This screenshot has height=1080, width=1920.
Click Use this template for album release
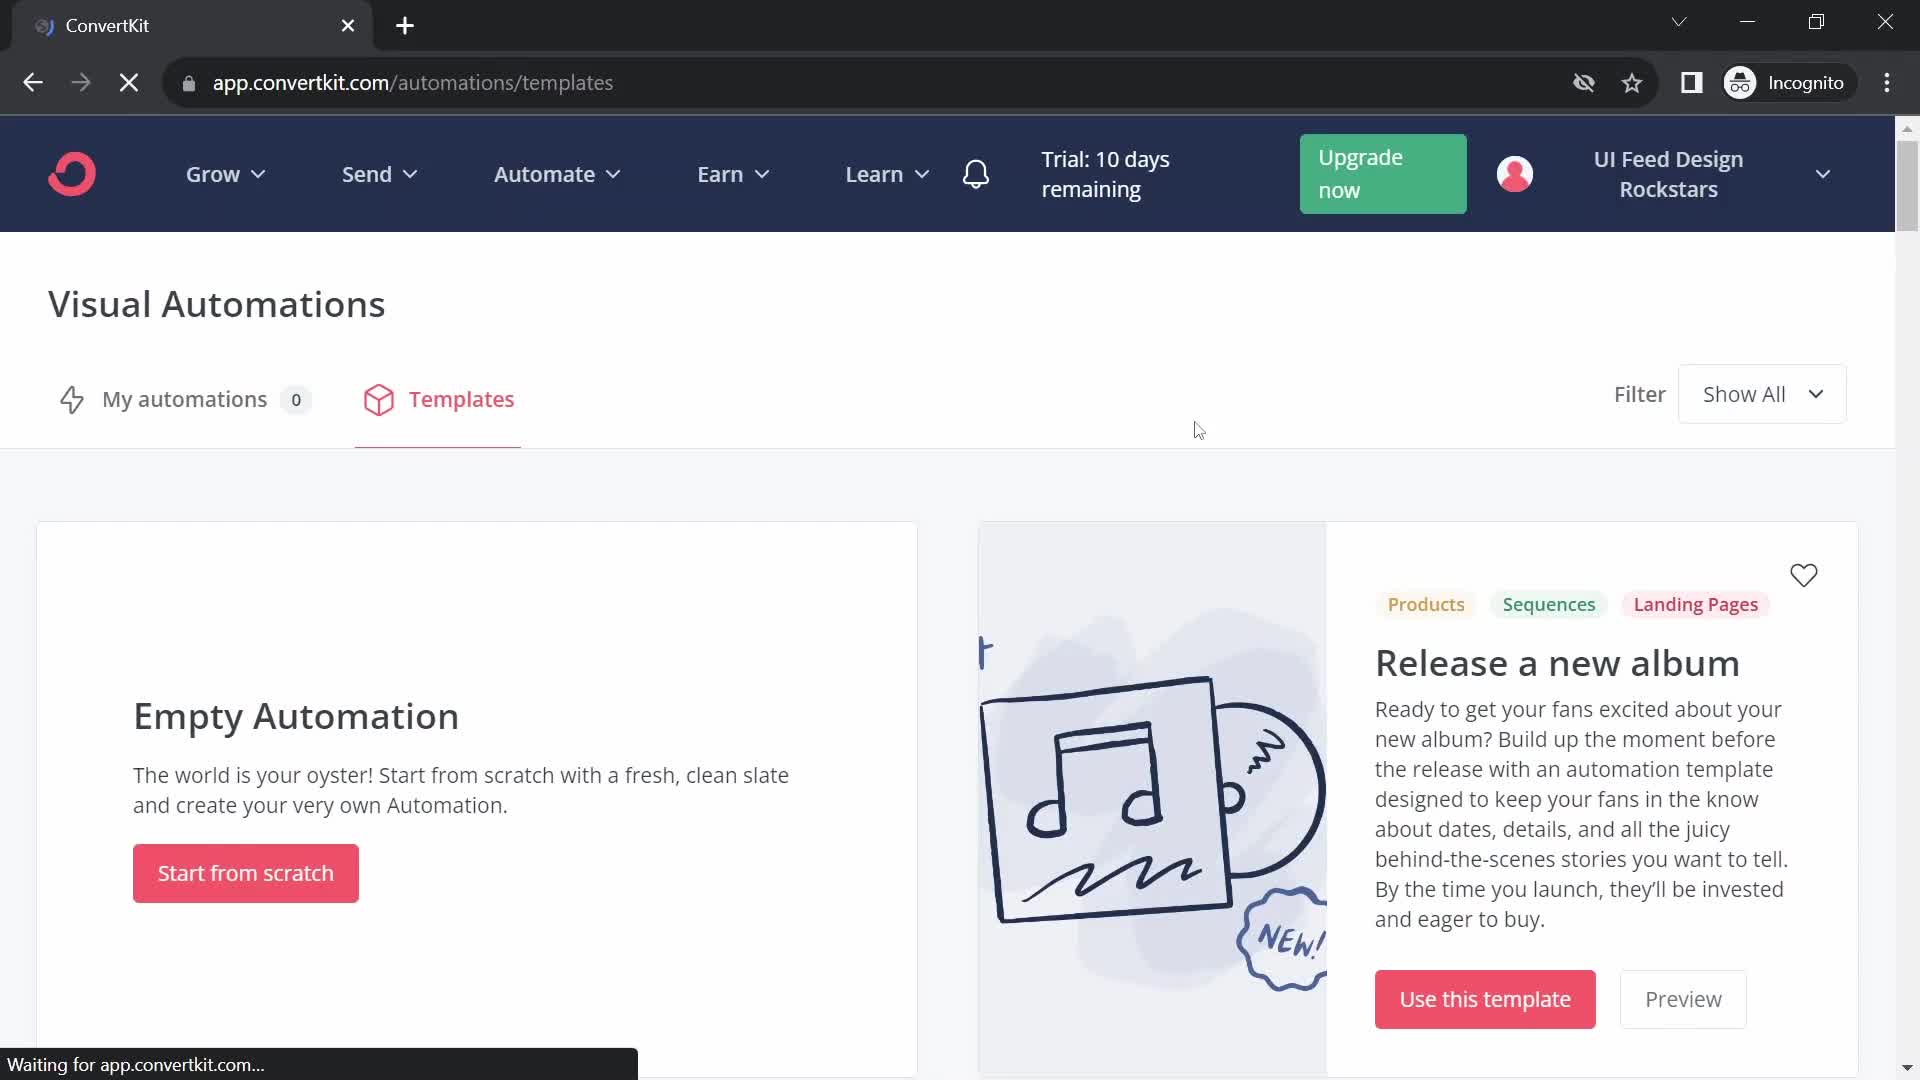coord(1485,999)
